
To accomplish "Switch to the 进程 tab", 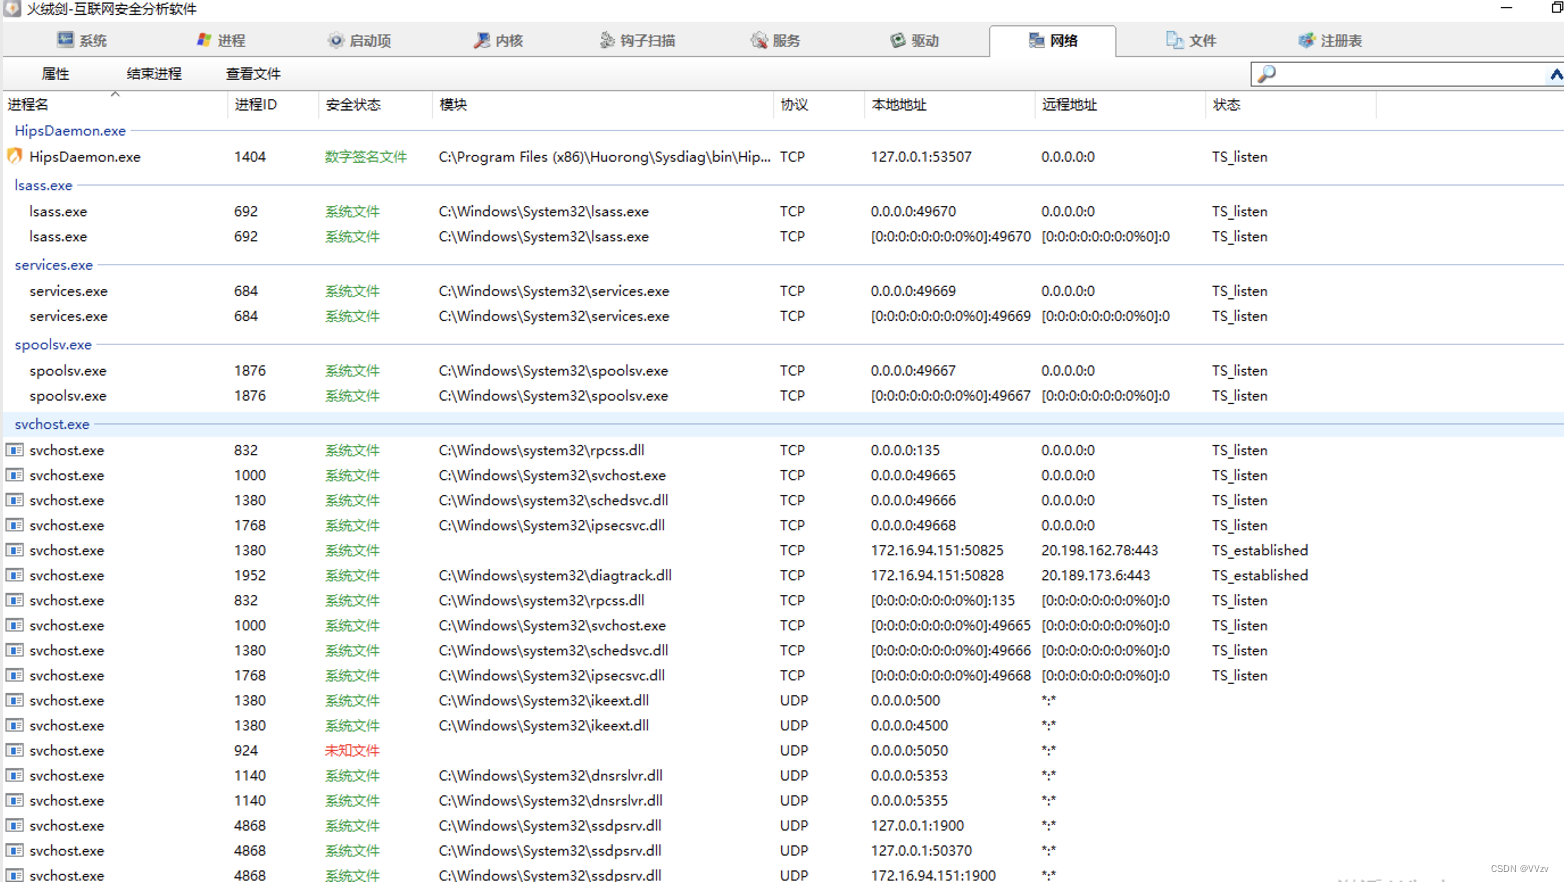I will pyautogui.click(x=221, y=40).
